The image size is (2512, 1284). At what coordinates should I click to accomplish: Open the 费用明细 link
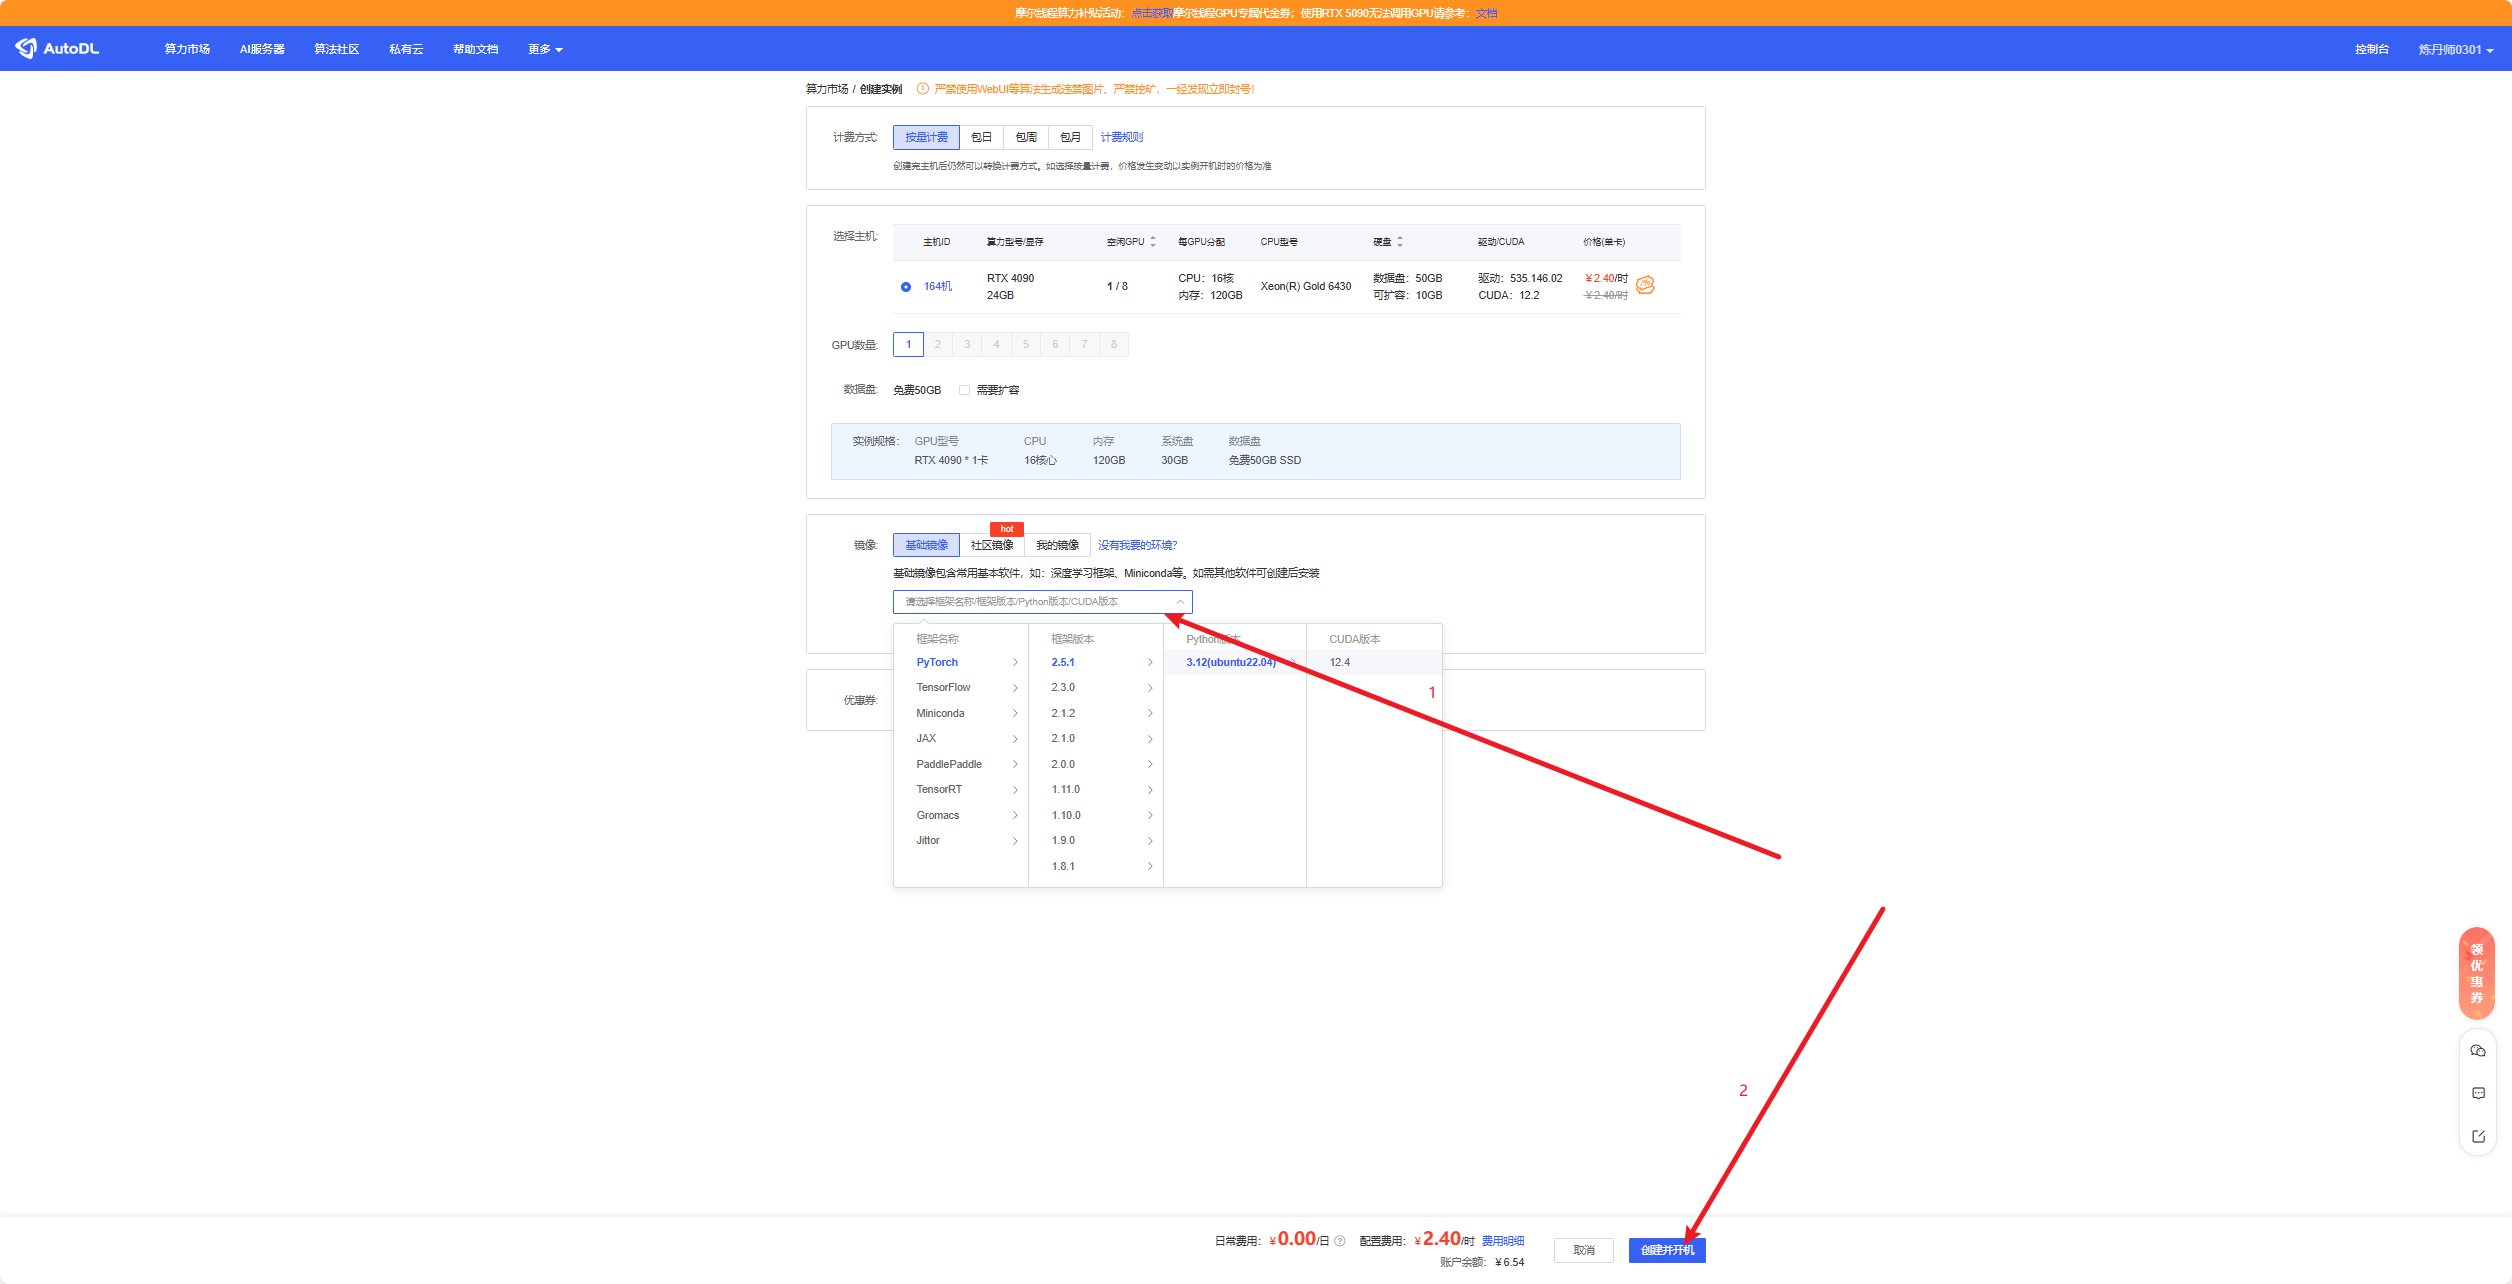(1503, 1241)
